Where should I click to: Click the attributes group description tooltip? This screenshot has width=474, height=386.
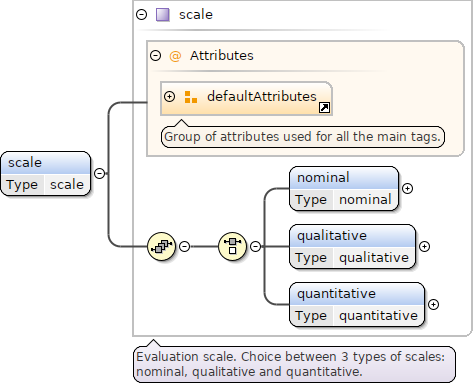303,137
